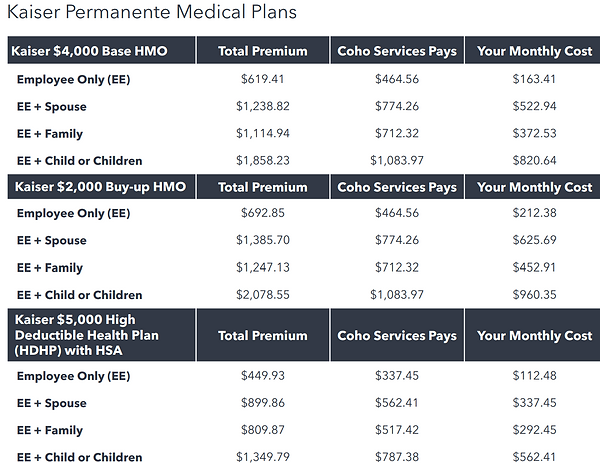Select the $112.48 monthly cost cell
Image resolution: width=600 pixels, height=463 pixels.
[534, 376]
